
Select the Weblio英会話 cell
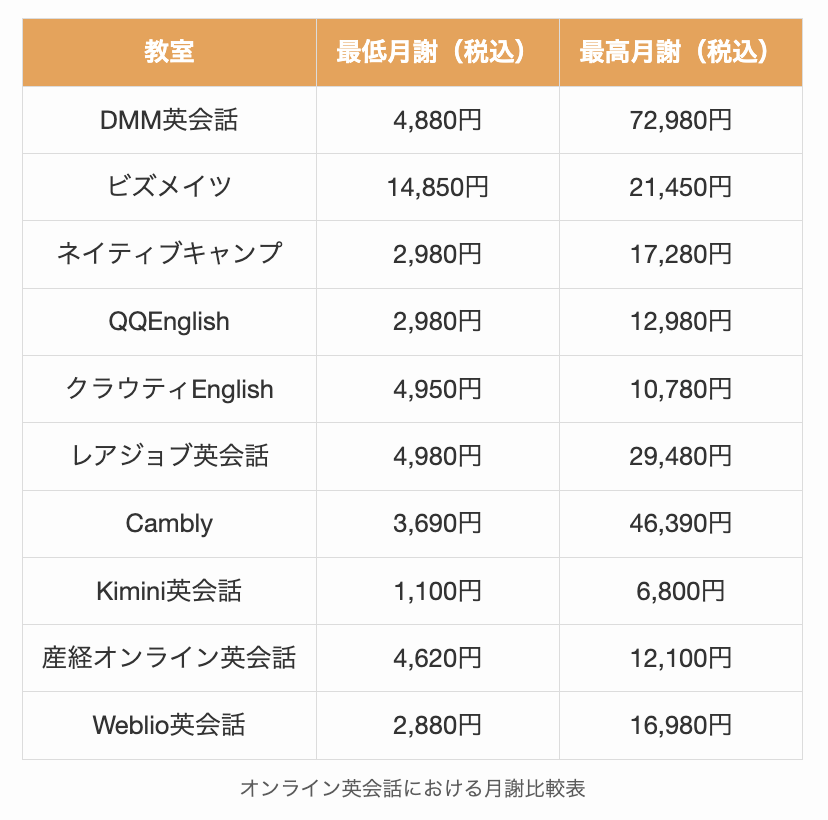(169, 725)
